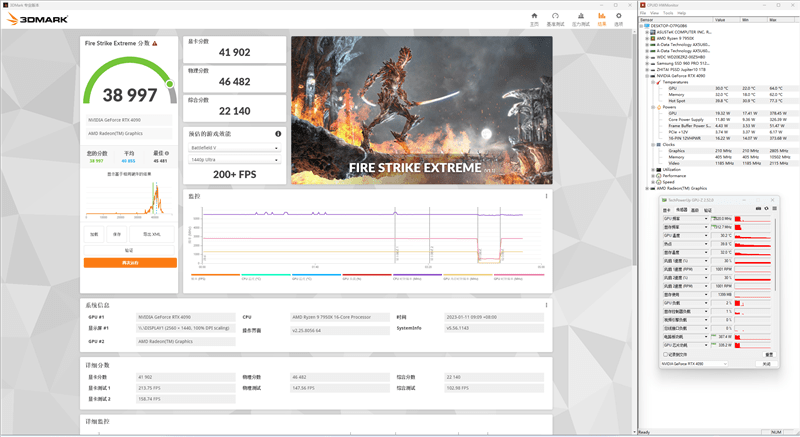Screen dimensions: 800x437
Task: Open the GPU 温度 sensor dropdown in GPU-Z
Action: (706, 236)
